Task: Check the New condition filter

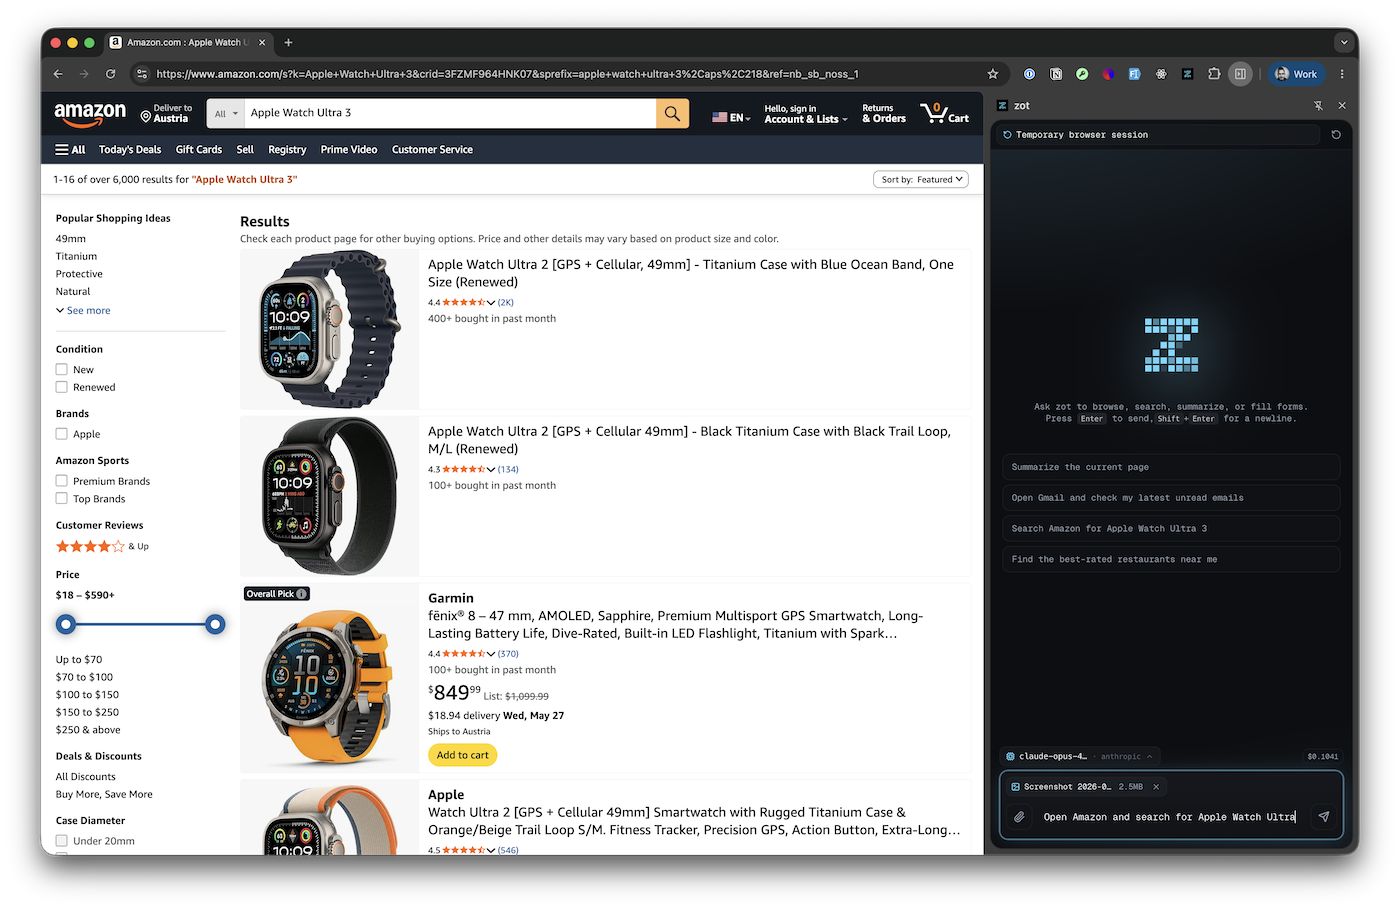Action: 62,370
